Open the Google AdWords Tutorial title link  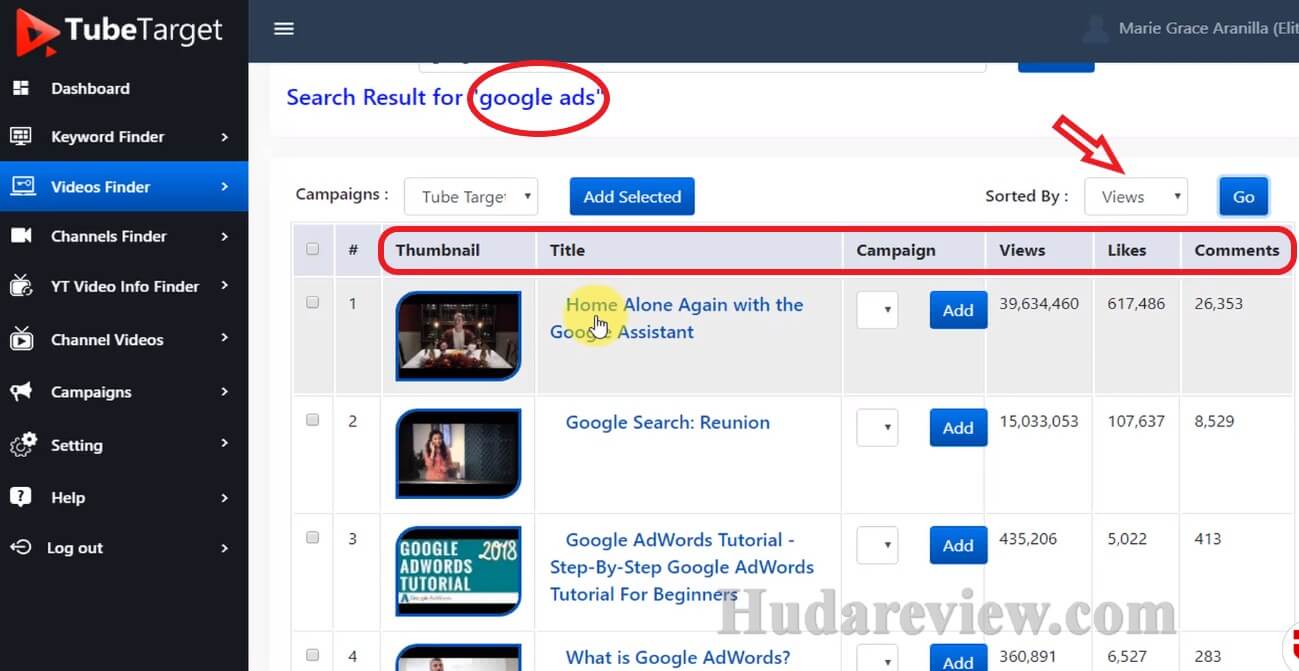coord(682,567)
